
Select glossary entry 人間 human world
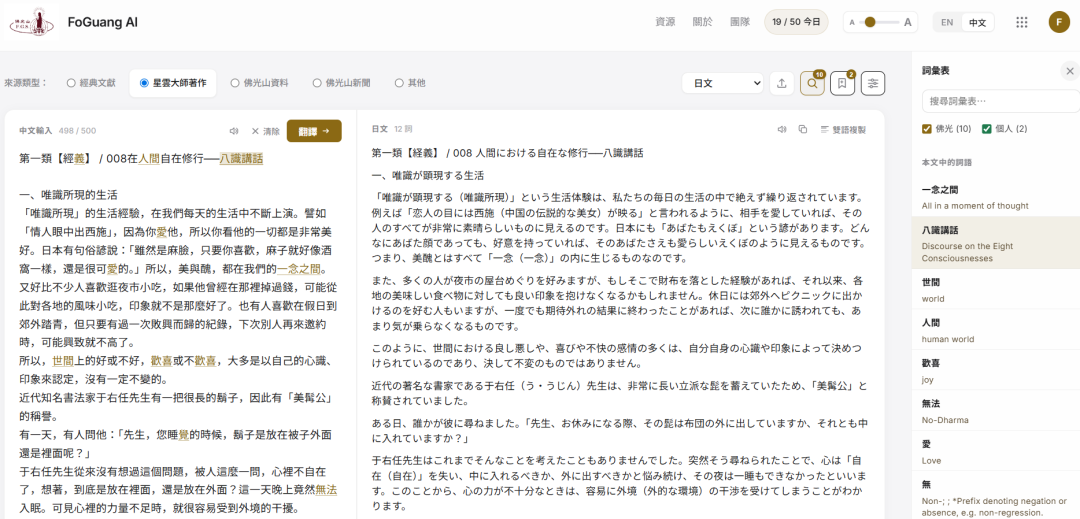[x=996, y=330]
